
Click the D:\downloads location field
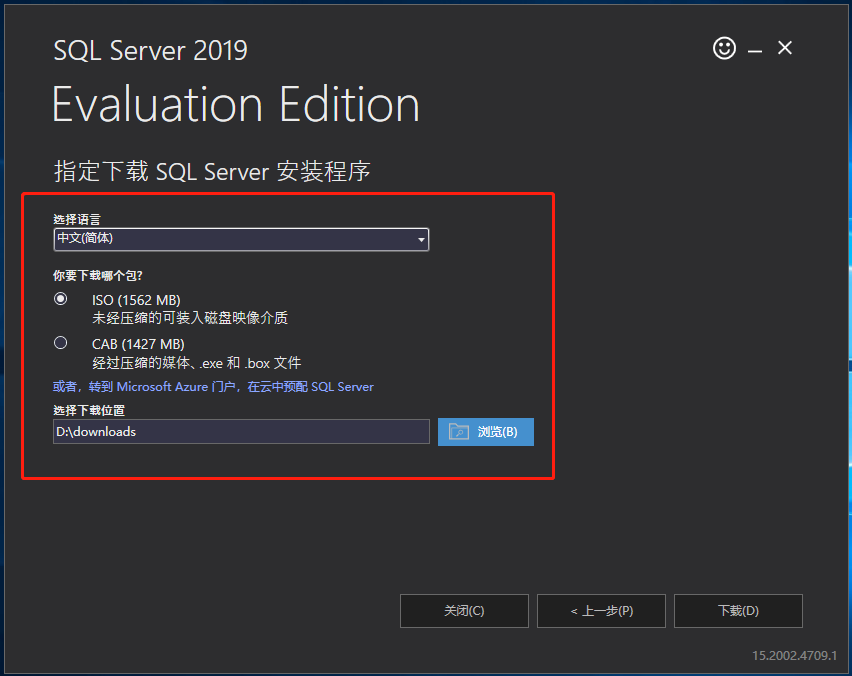point(241,431)
